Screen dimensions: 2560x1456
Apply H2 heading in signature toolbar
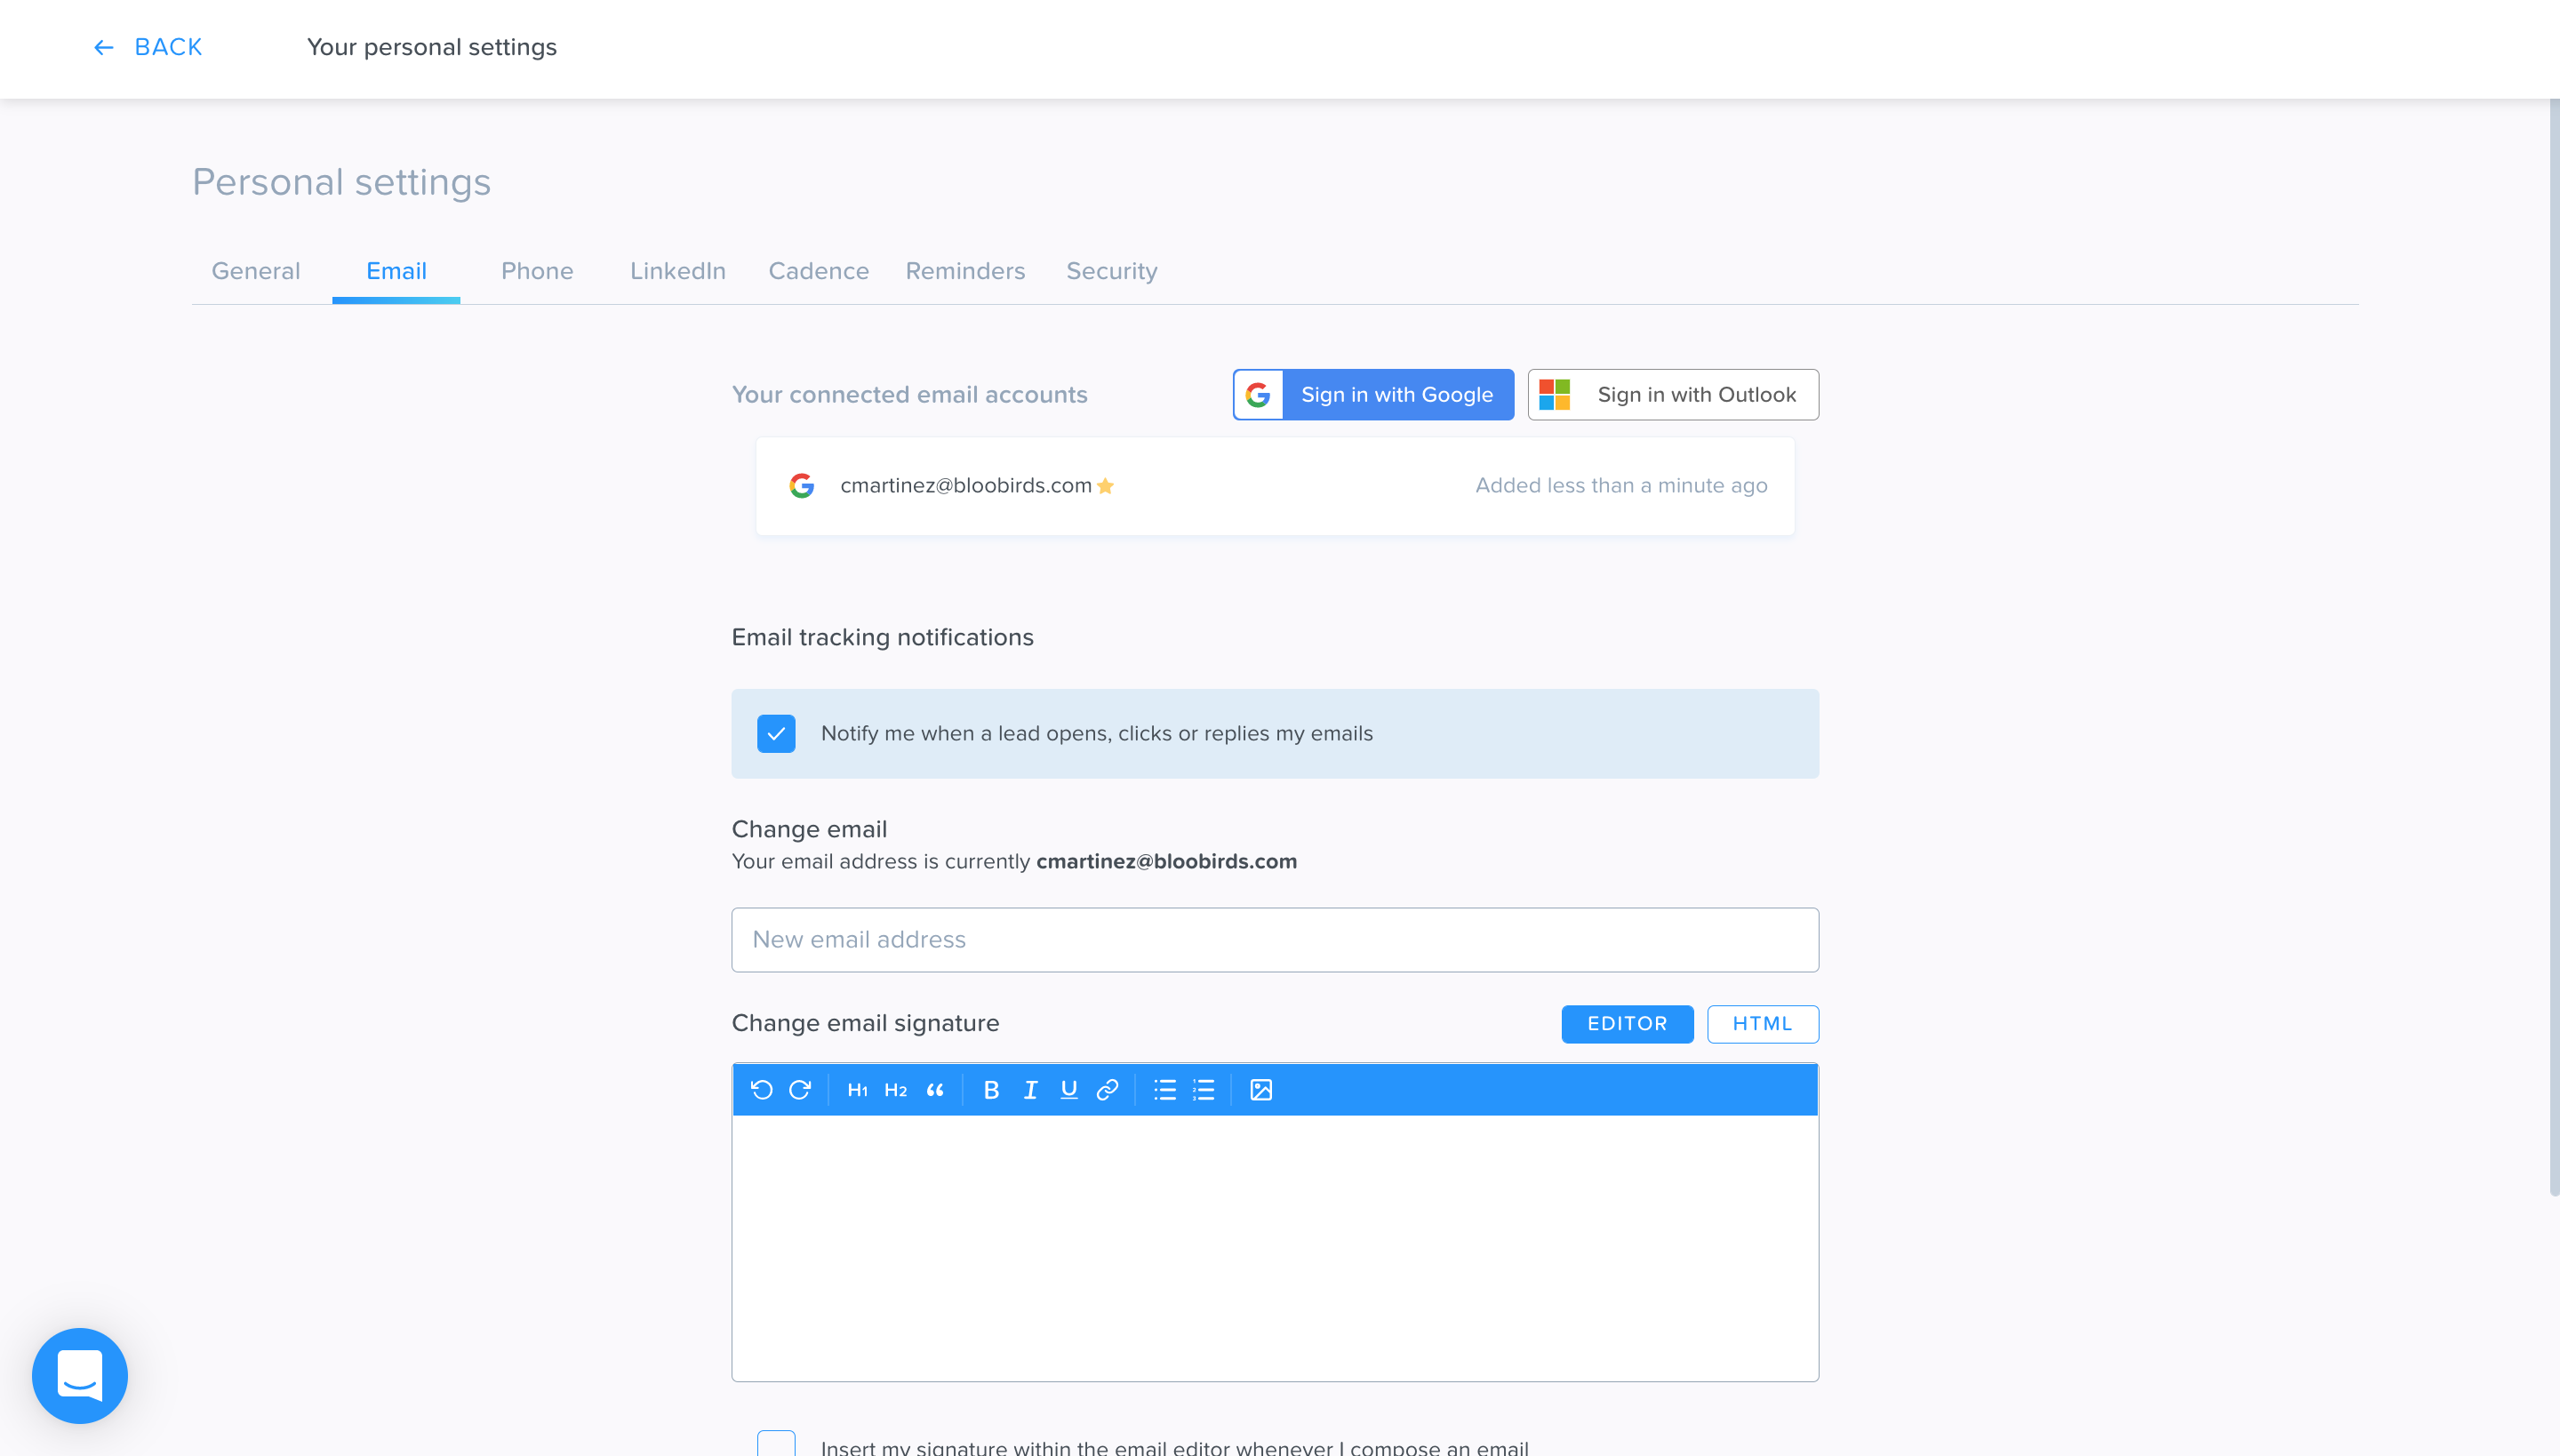point(896,1090)
